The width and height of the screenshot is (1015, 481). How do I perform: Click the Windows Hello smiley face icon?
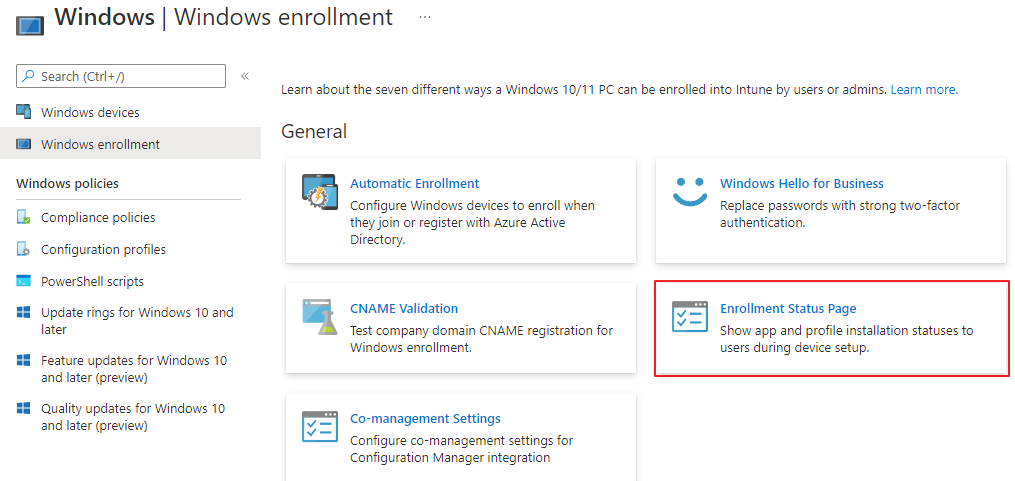point(690,192)
